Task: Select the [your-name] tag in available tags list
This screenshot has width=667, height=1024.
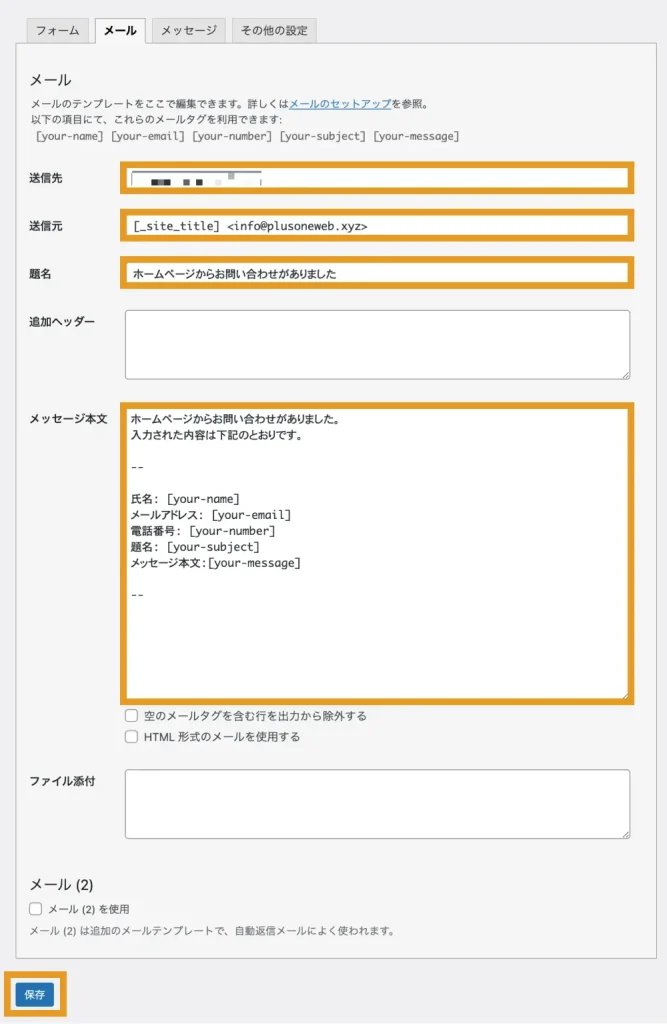Action: tap(69, 136)
